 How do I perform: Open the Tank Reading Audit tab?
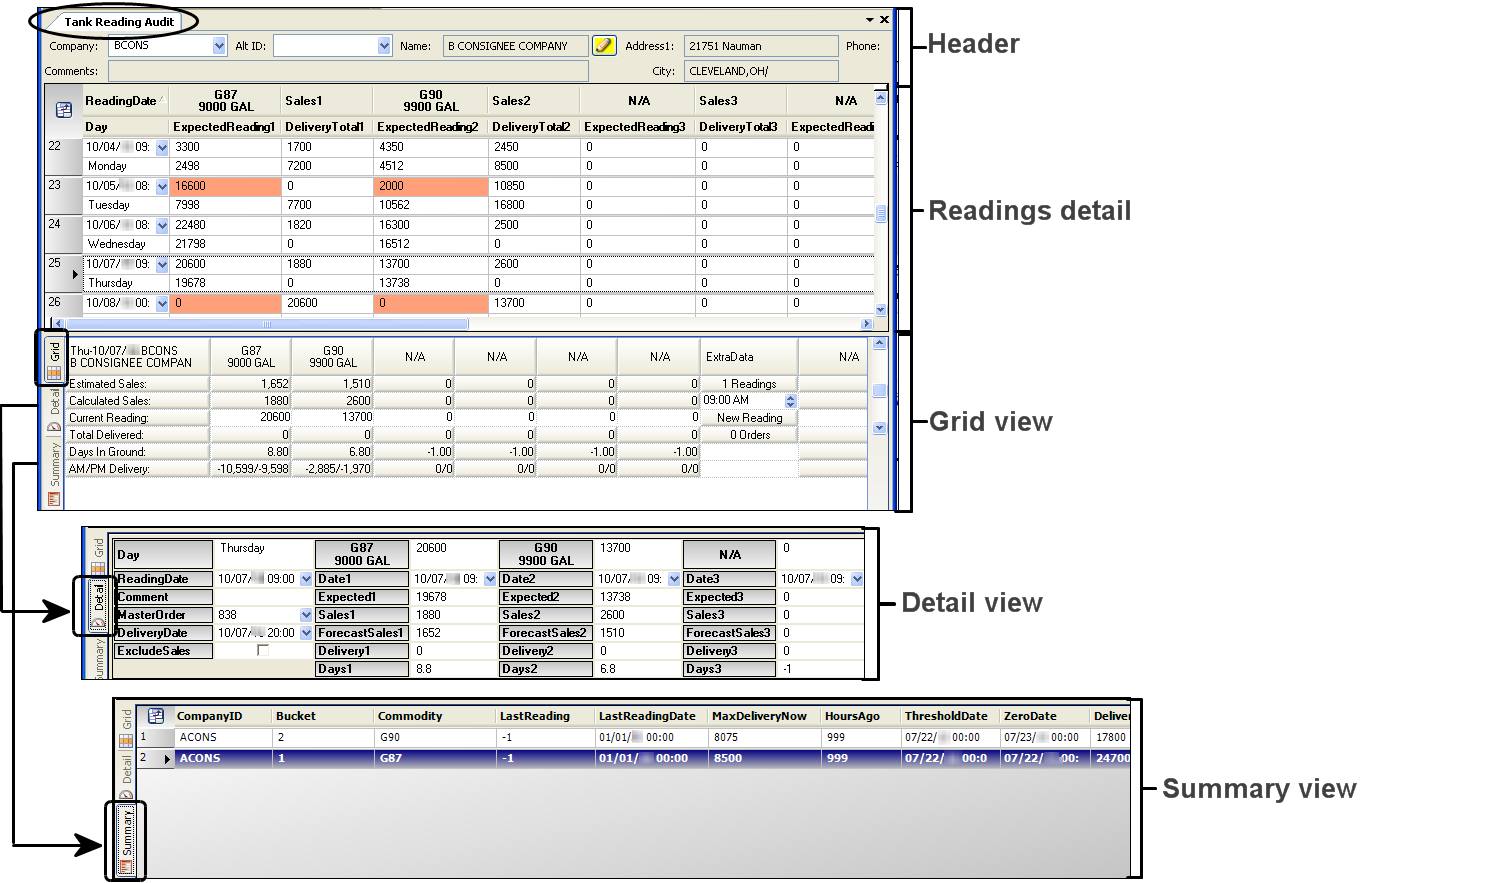click(119, 21)
